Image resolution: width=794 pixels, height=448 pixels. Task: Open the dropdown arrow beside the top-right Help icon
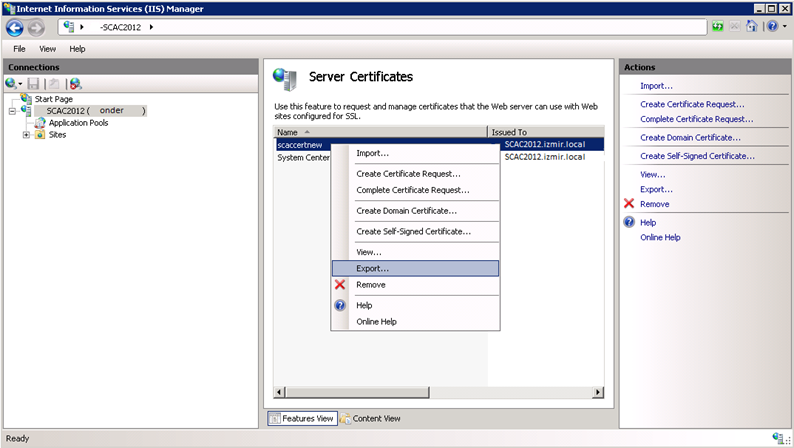click(785, 26)
